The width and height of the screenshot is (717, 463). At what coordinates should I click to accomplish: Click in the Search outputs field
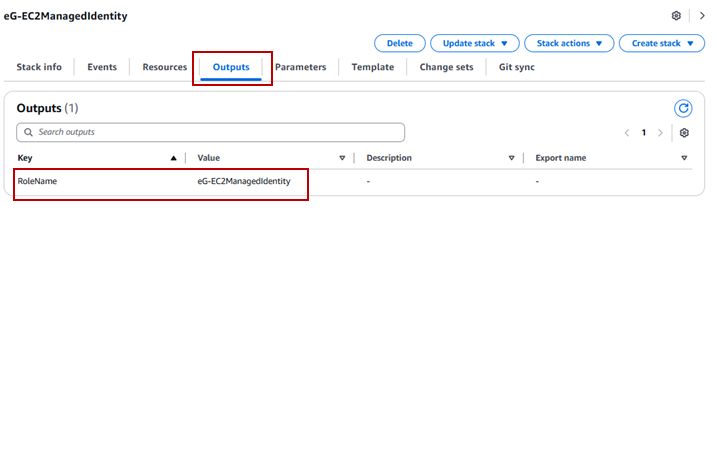[x=211, y=132]
